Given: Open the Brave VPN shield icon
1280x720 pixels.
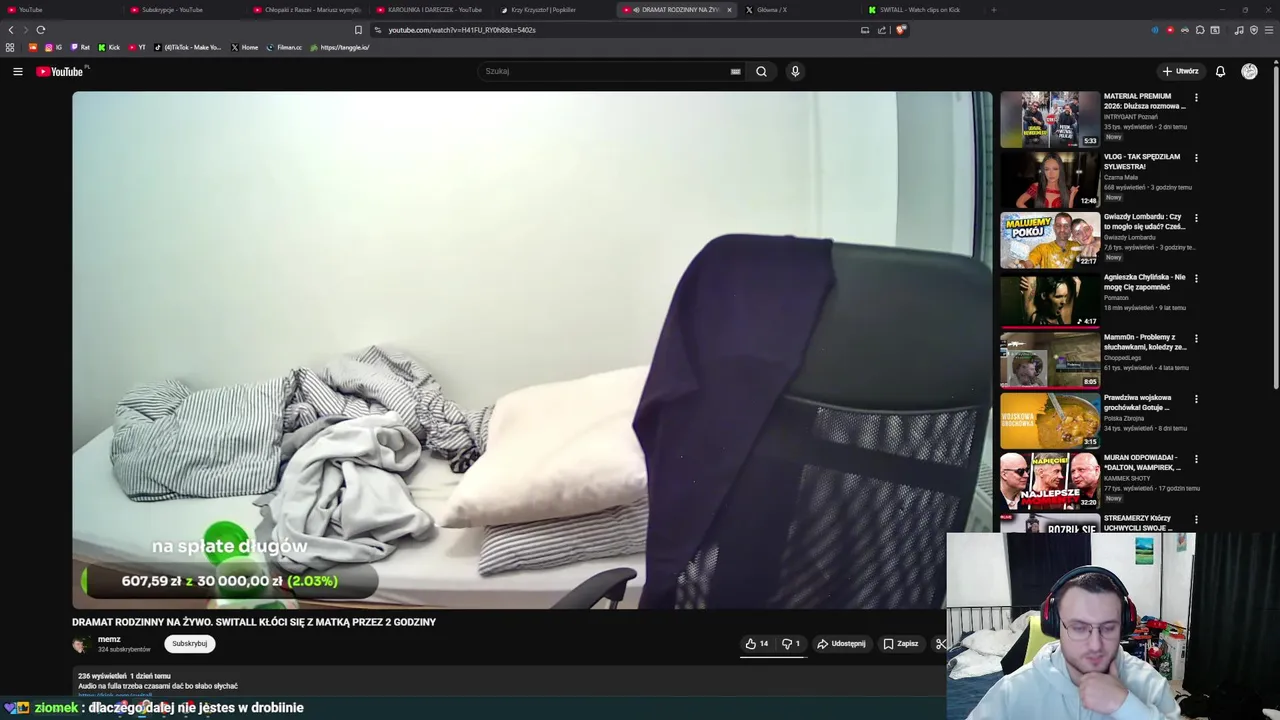Looking at the screenshot, I should pyautogui.click(x=1254, y=30).
